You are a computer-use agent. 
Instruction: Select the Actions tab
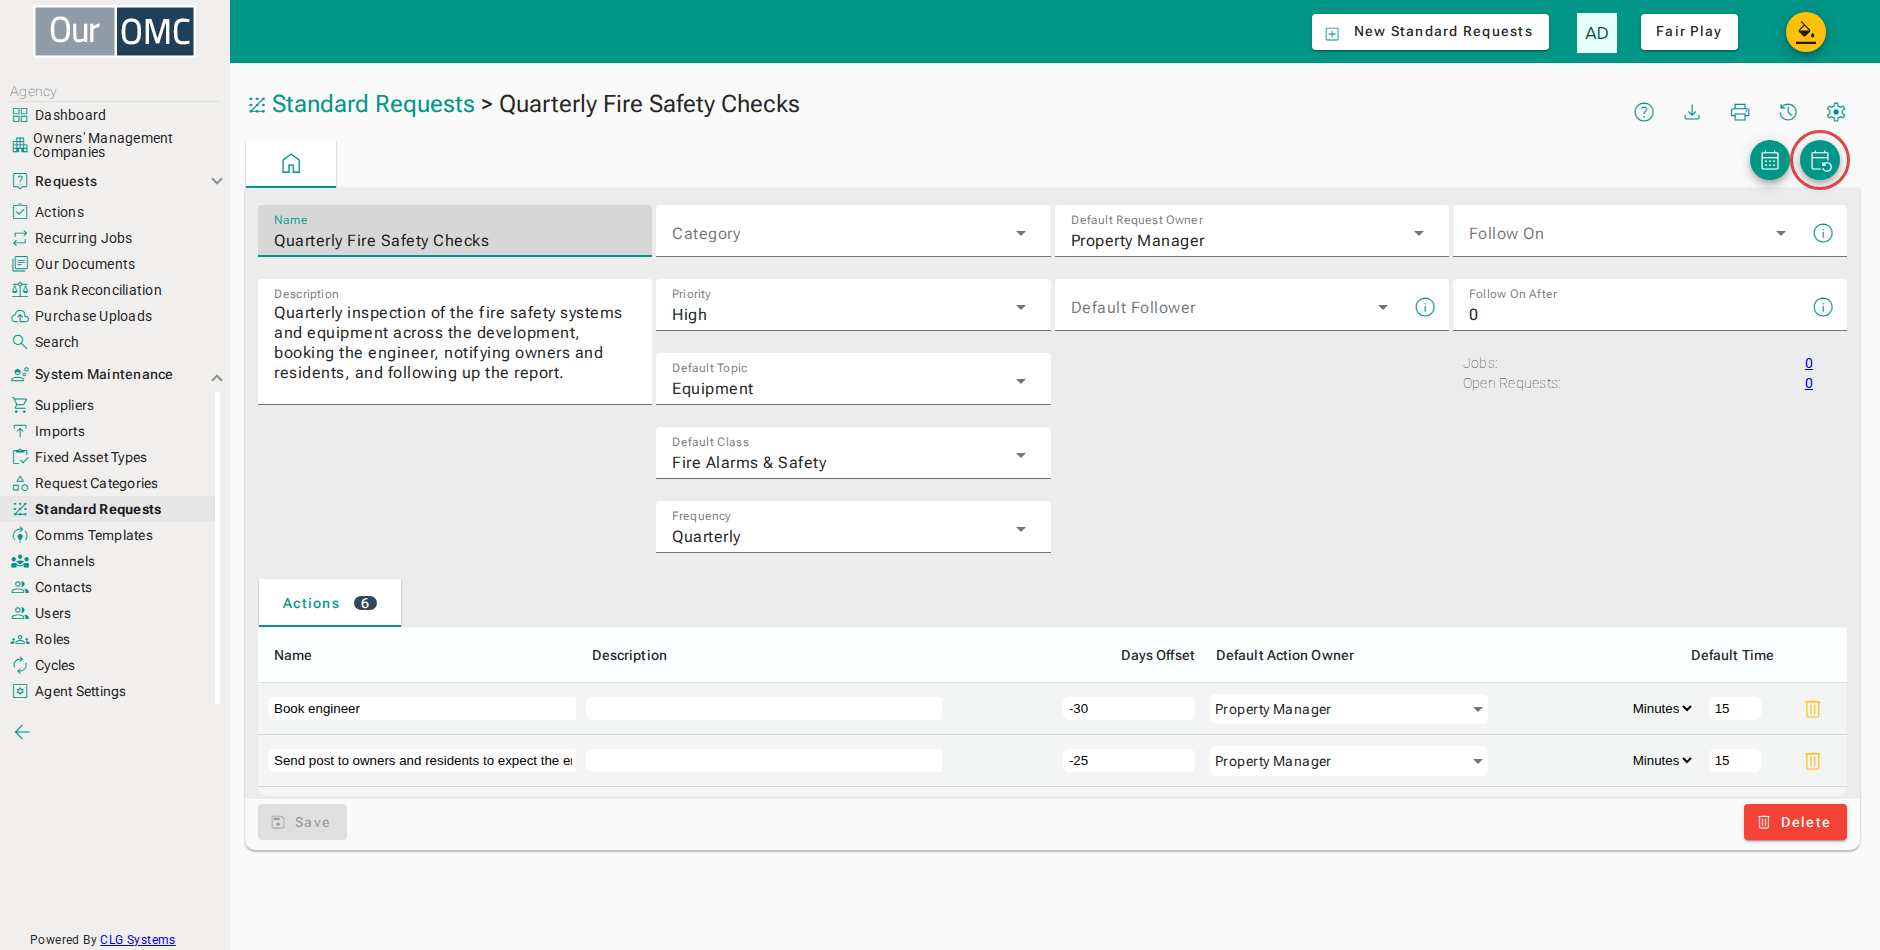[330, 603]
